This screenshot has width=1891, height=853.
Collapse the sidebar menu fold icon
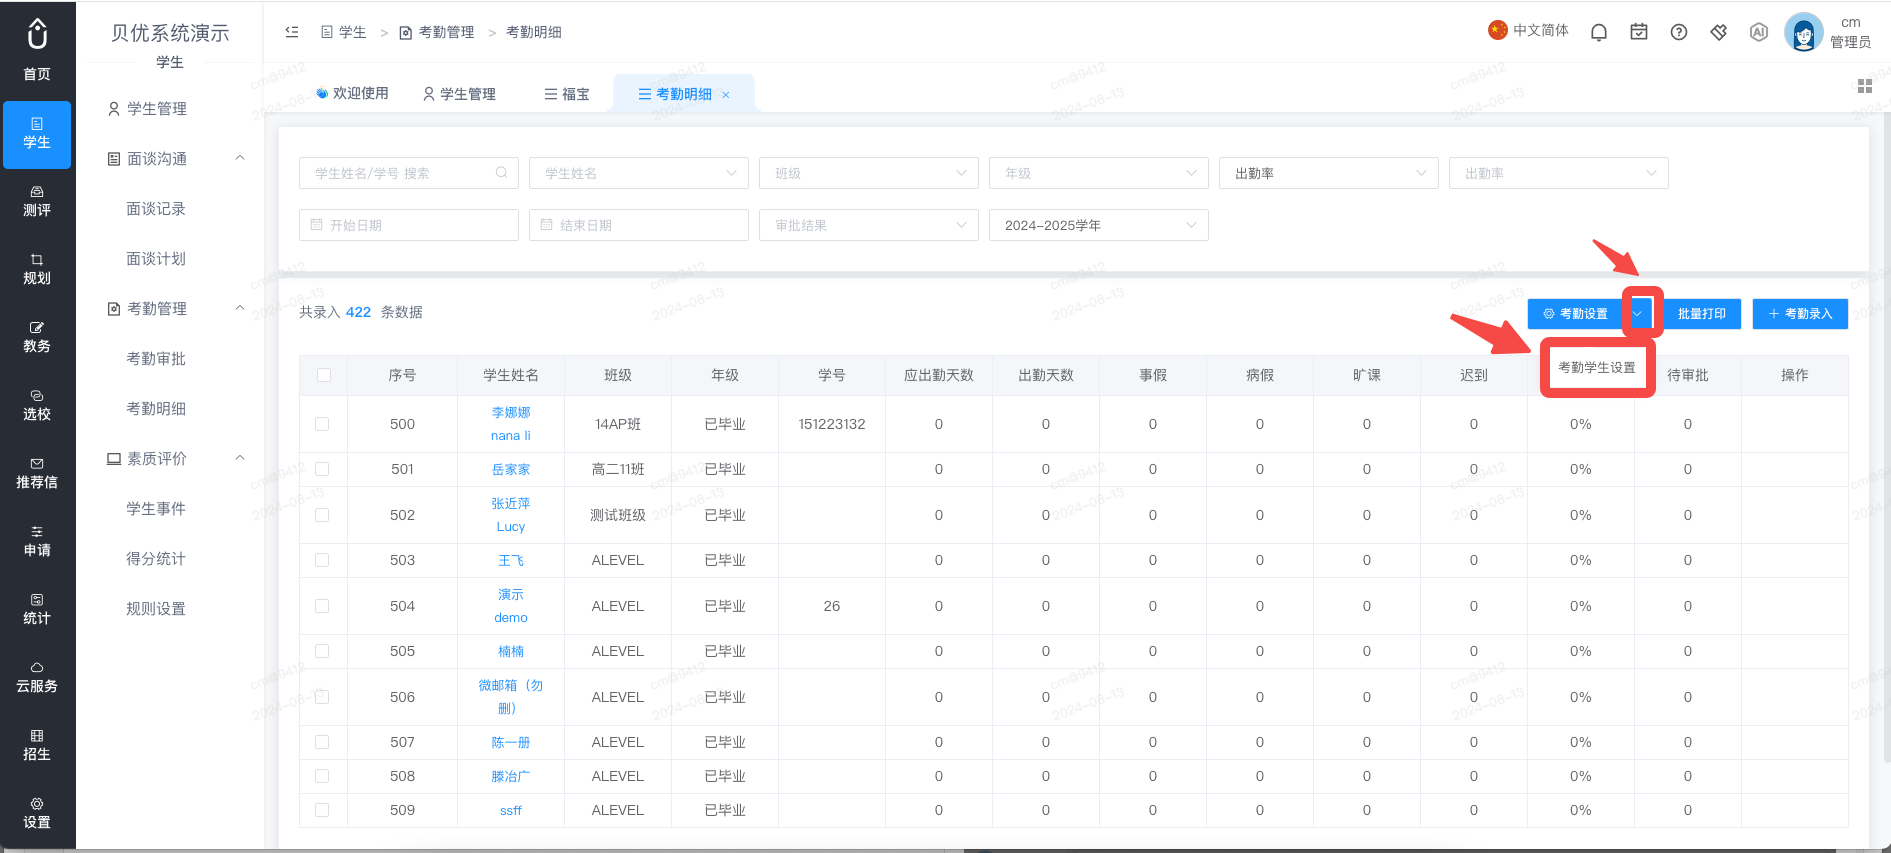[292, 32]
